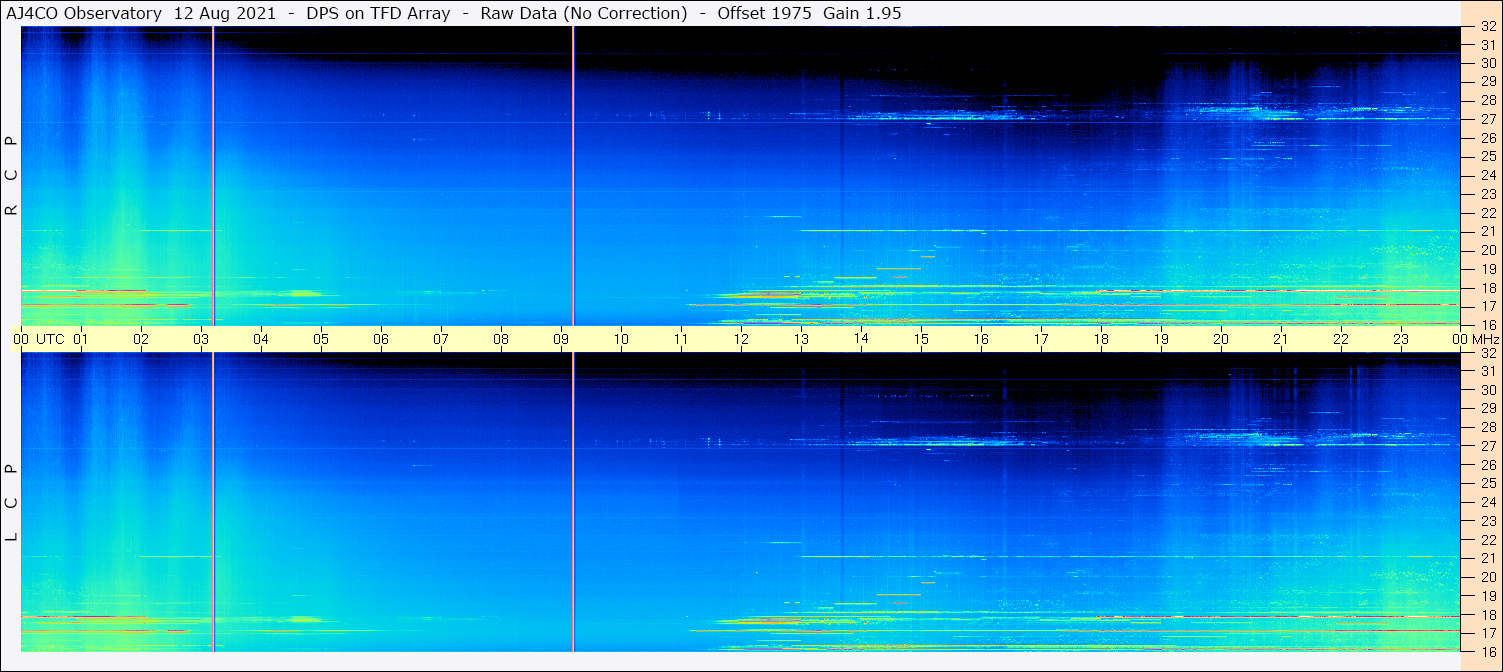
Task: Click the 32 MHz label on the RCP frequency axis
Action: coord(1487,27)
